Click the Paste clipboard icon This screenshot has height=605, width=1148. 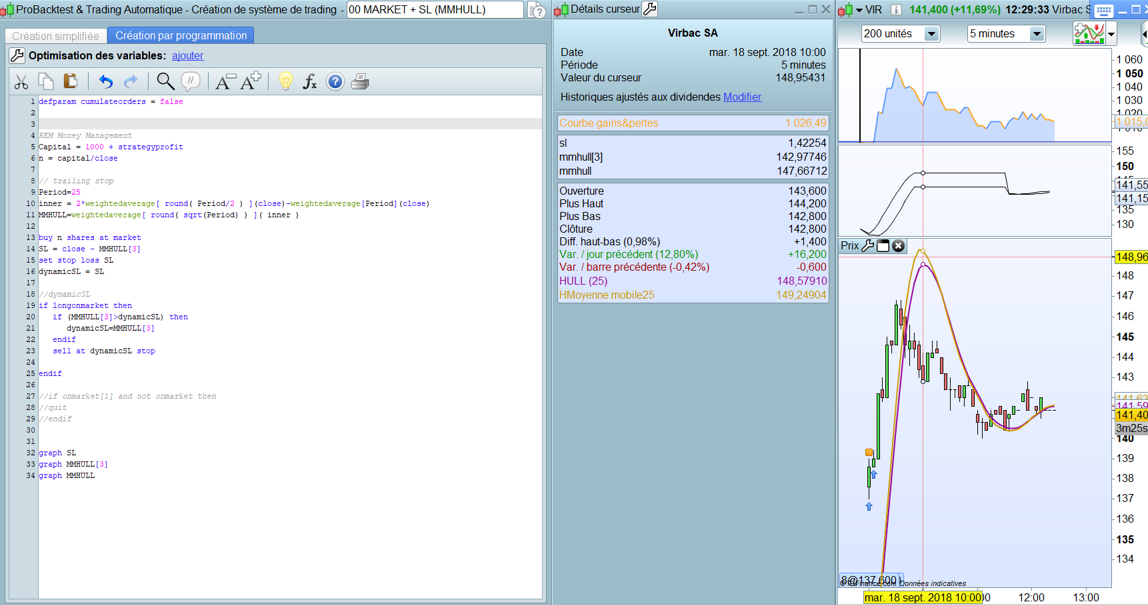70,82
